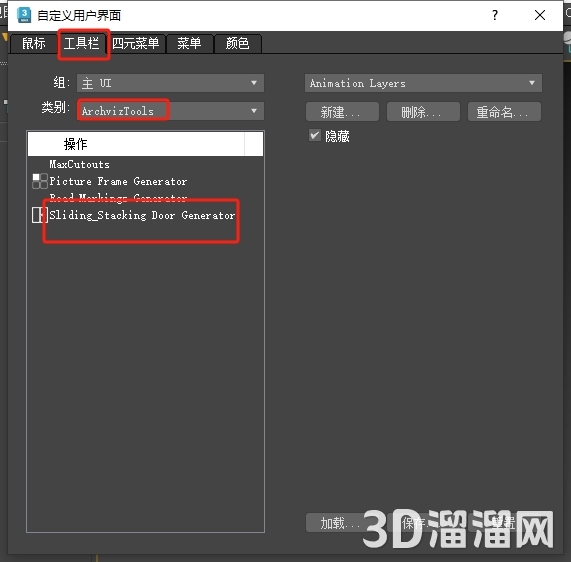
Task: Click the 加载... button
Action: click(x=341, y=523)
